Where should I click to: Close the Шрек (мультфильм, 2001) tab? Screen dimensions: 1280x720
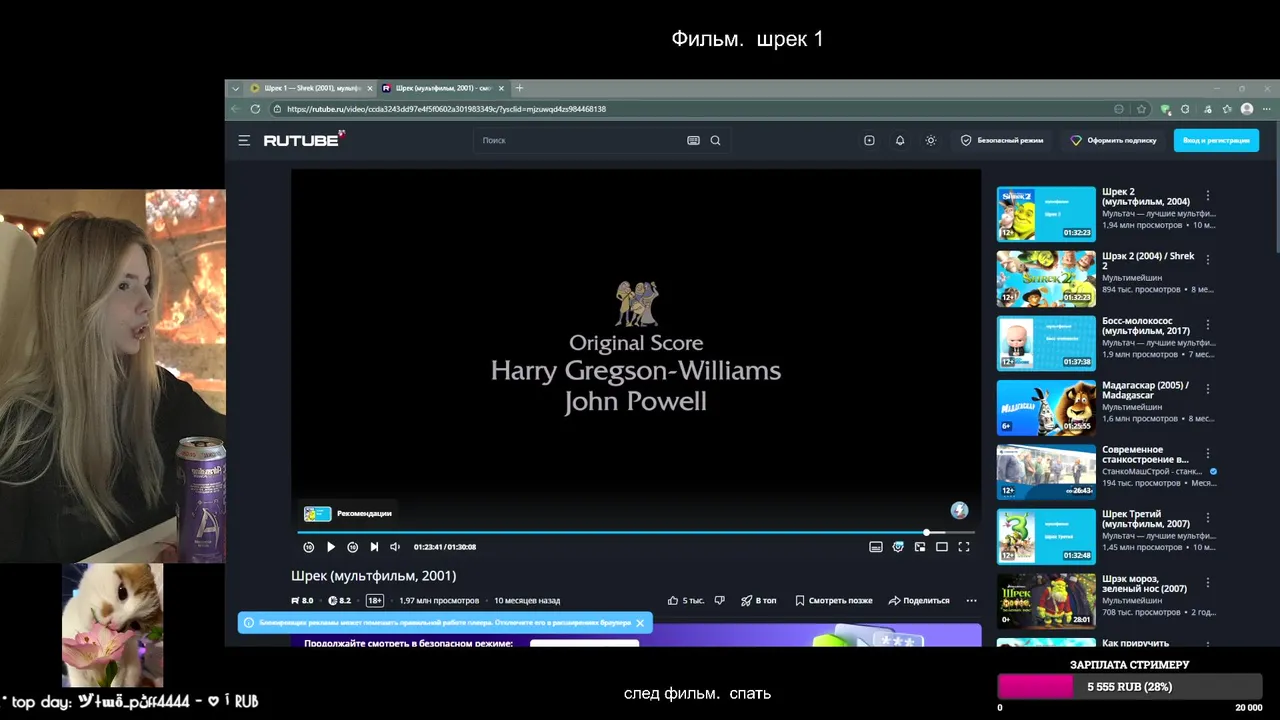tap(502, 88)
